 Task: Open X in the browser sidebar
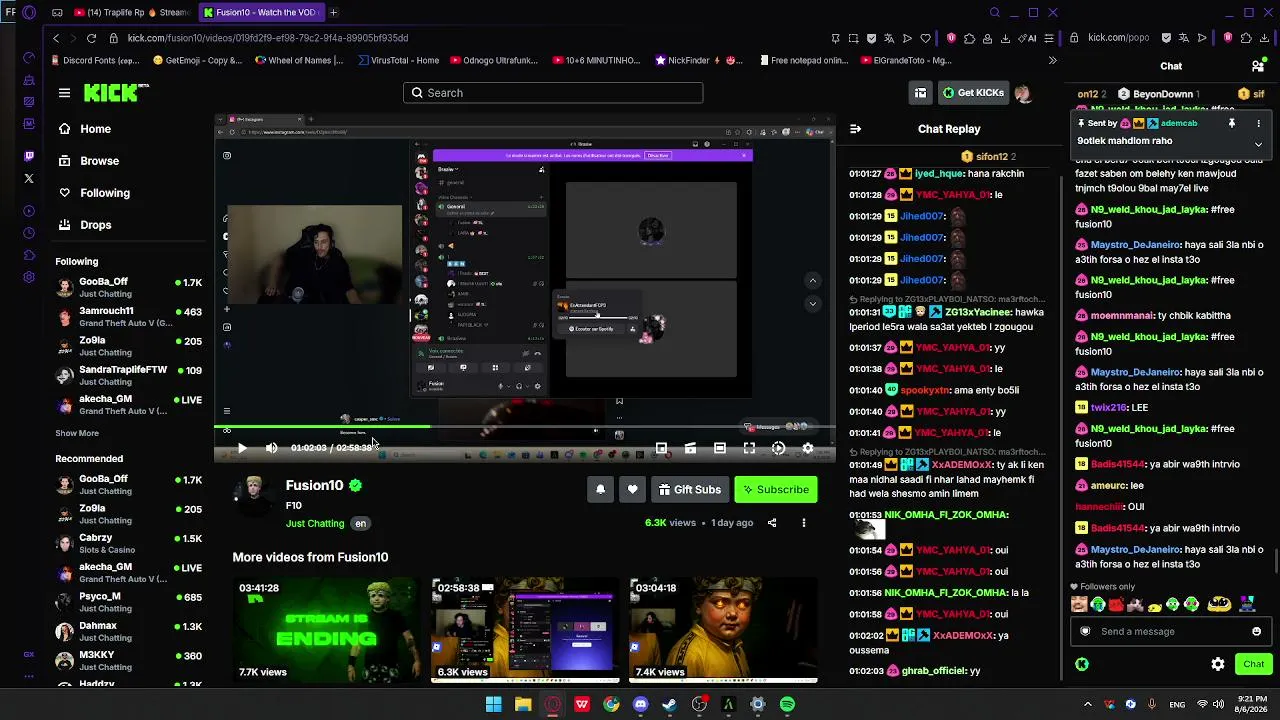click(29, 179)
